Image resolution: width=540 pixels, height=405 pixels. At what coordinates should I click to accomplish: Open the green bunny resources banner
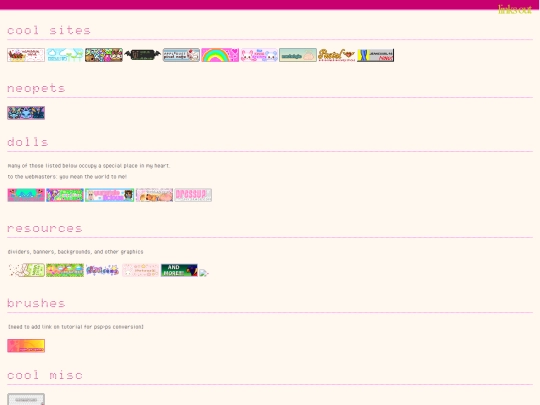[26, 270]
